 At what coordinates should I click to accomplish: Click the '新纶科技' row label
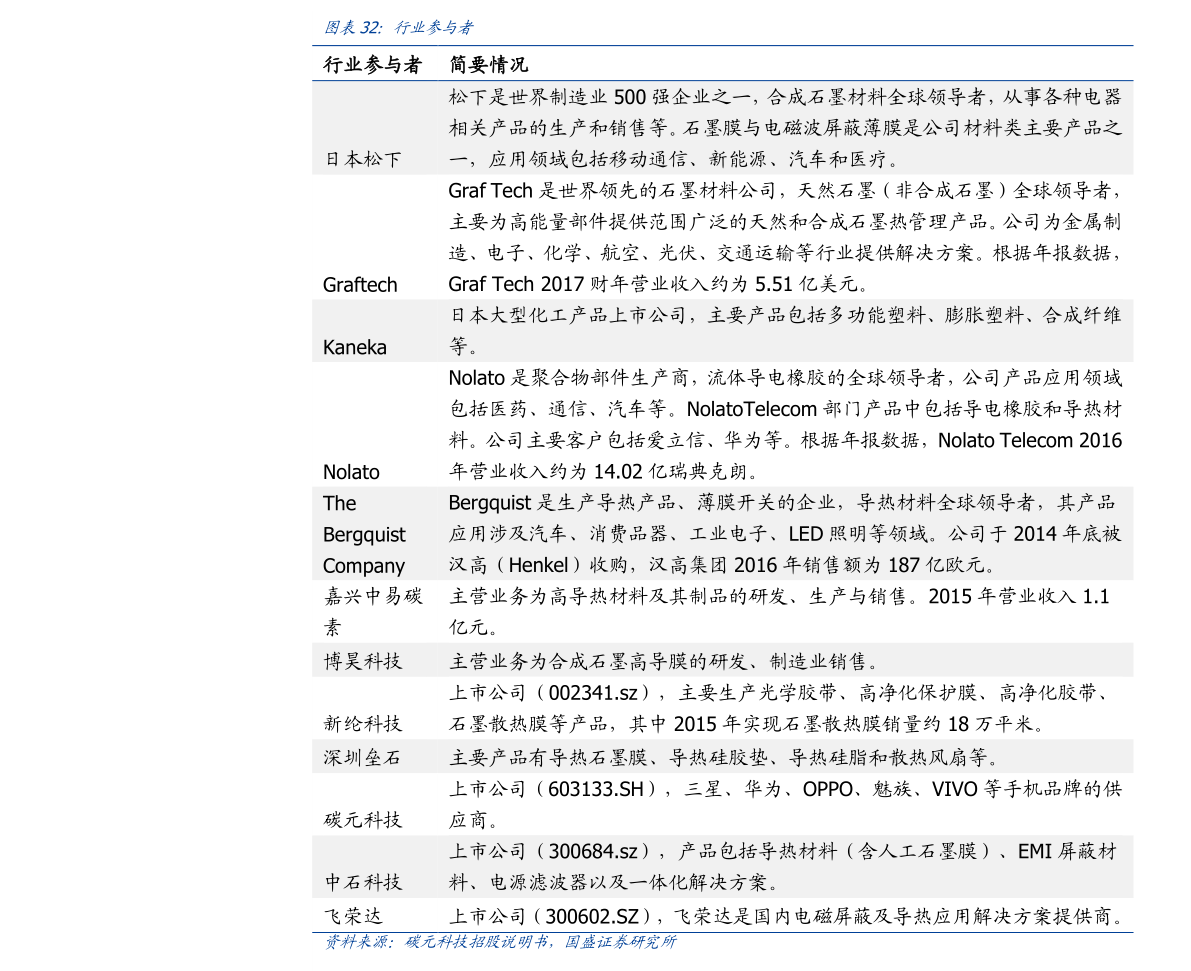(362, 723)
